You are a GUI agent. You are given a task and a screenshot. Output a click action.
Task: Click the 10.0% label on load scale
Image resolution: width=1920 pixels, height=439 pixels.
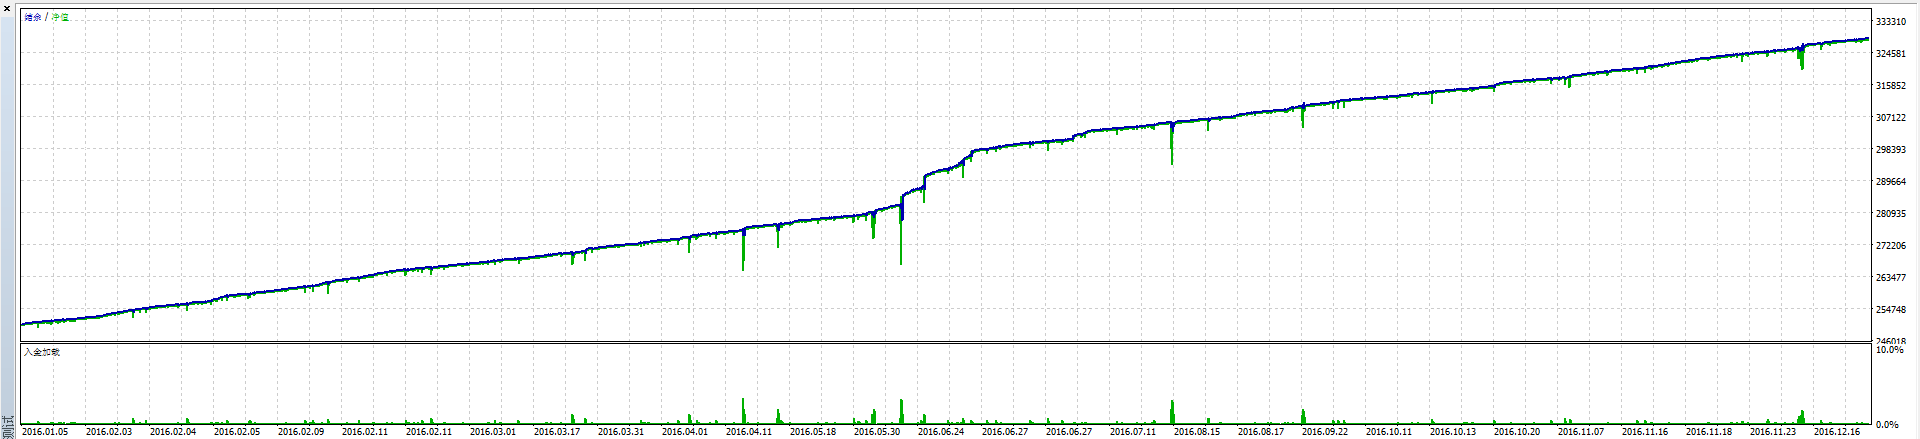point(1889,351)
